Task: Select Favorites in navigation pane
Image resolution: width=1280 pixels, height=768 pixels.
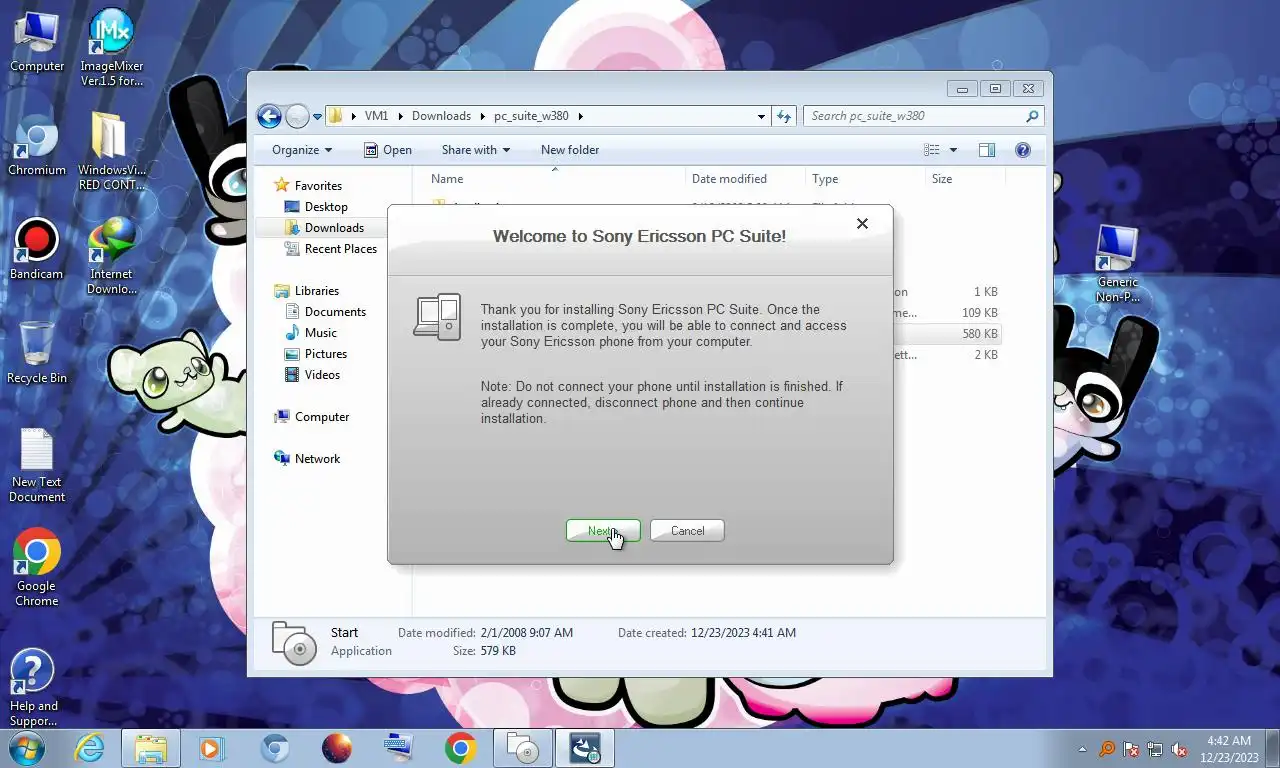Action: coord(308,186)
